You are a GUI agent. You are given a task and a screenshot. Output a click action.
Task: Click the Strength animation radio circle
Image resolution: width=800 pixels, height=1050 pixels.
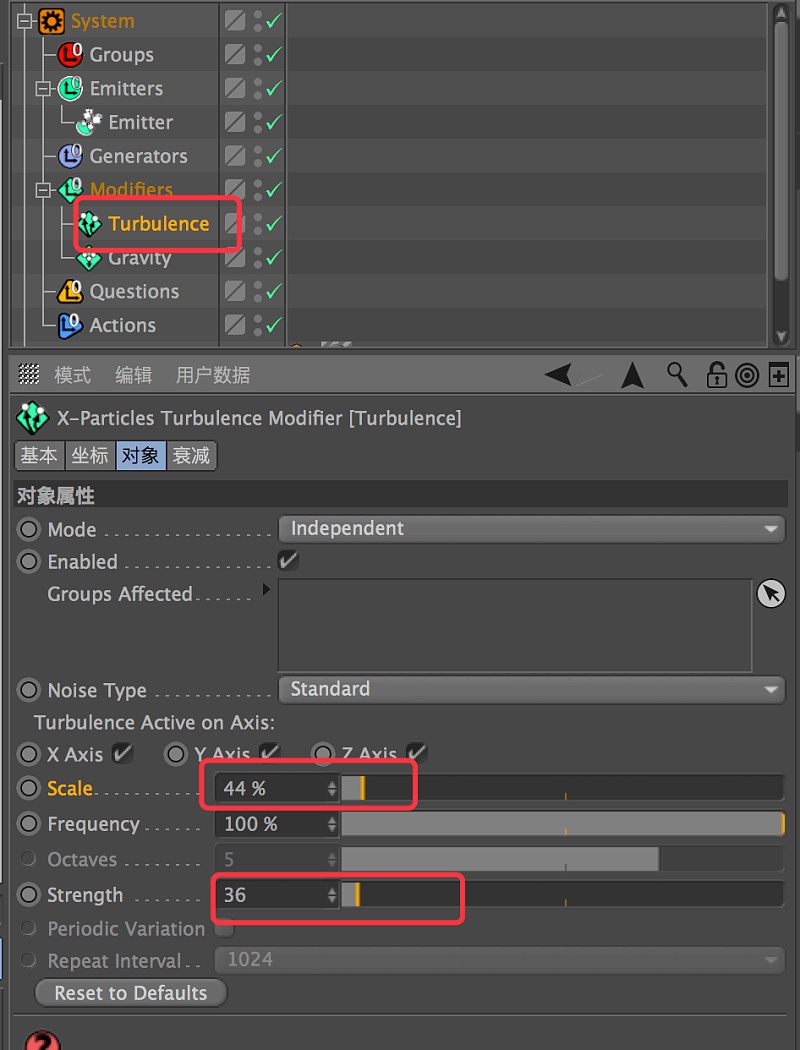click(x=29, y=895)
